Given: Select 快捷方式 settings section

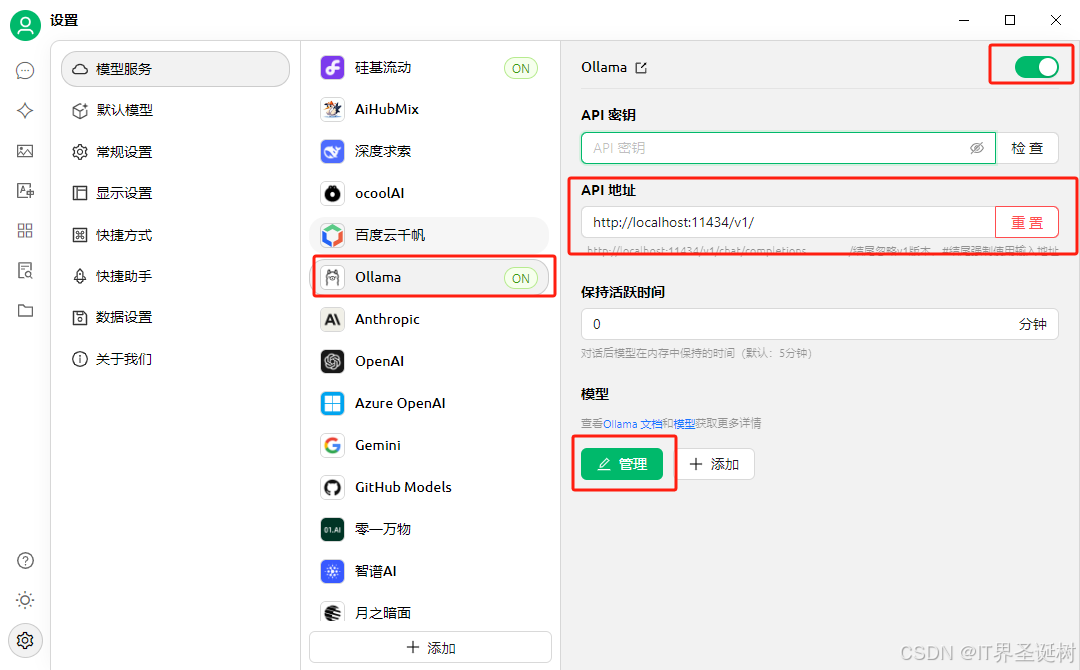Looking at the screenshot, I should [176, 235].
